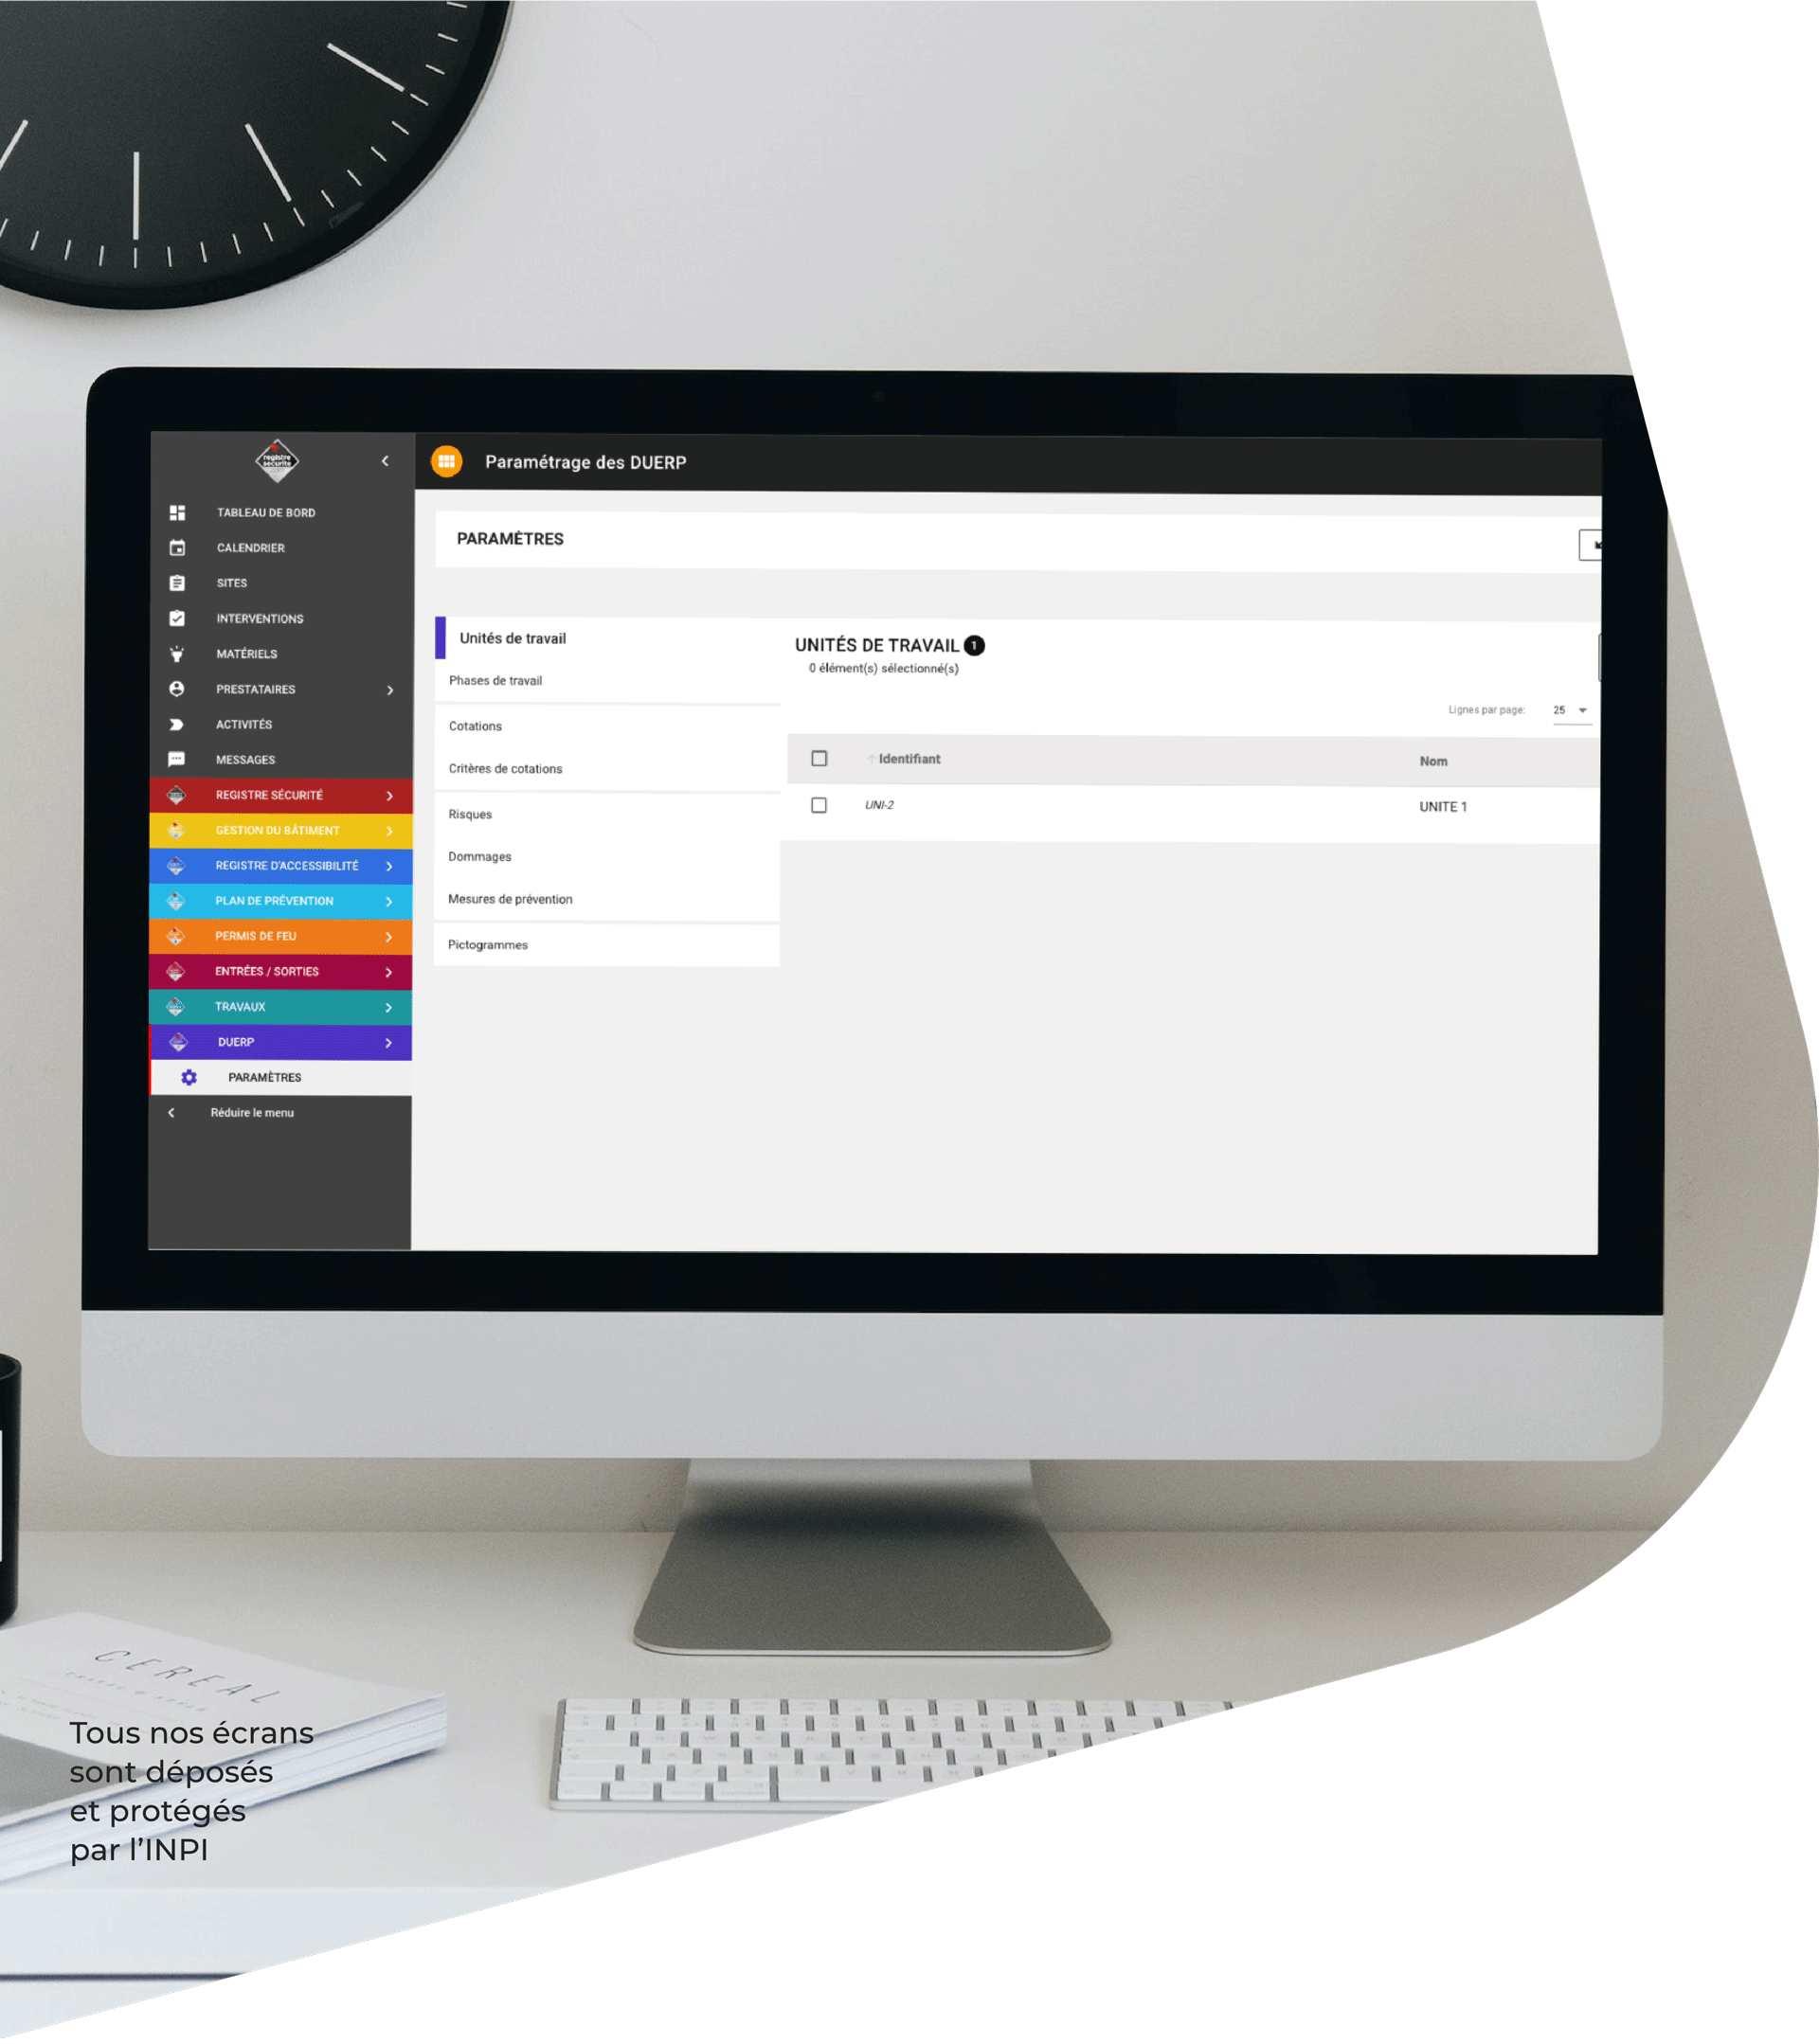Click the Plan de Prévention icon

click(175, 901)
